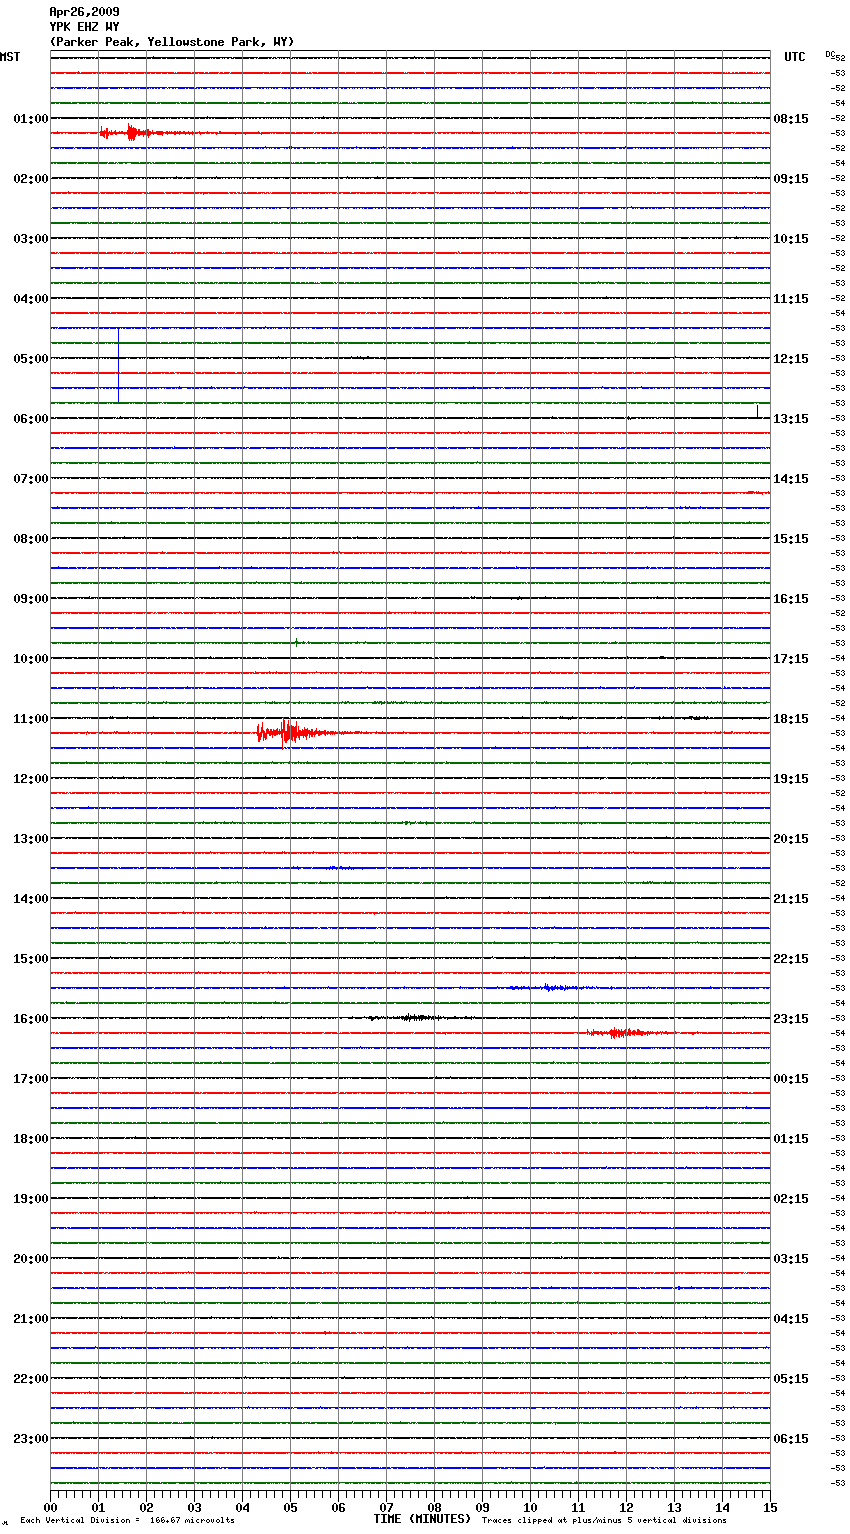Click the "UTC" timezone label
850x1534 pixels.
[x=795, y=57]
